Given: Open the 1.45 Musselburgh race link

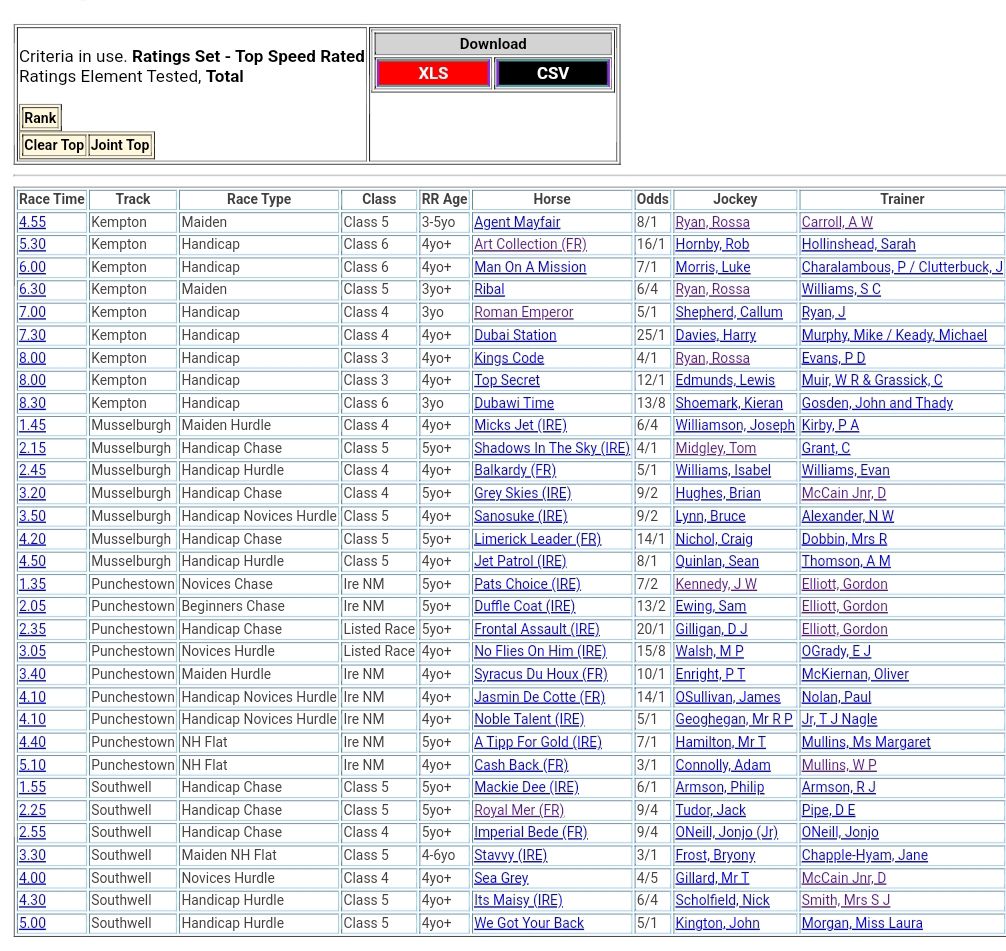Looking at the screenshot, I should pyautogui.click(x=32, y=426).
